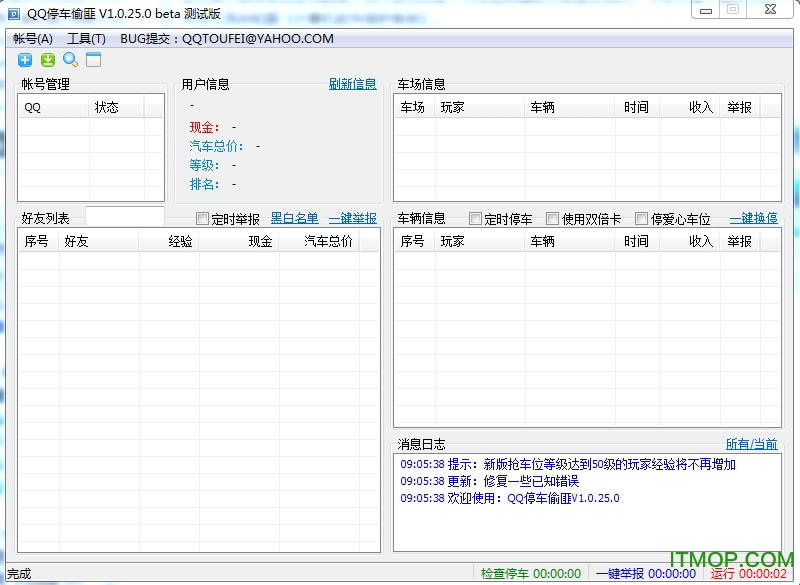Switch log view with 所有/当前 link

click(x=752, y=444)
